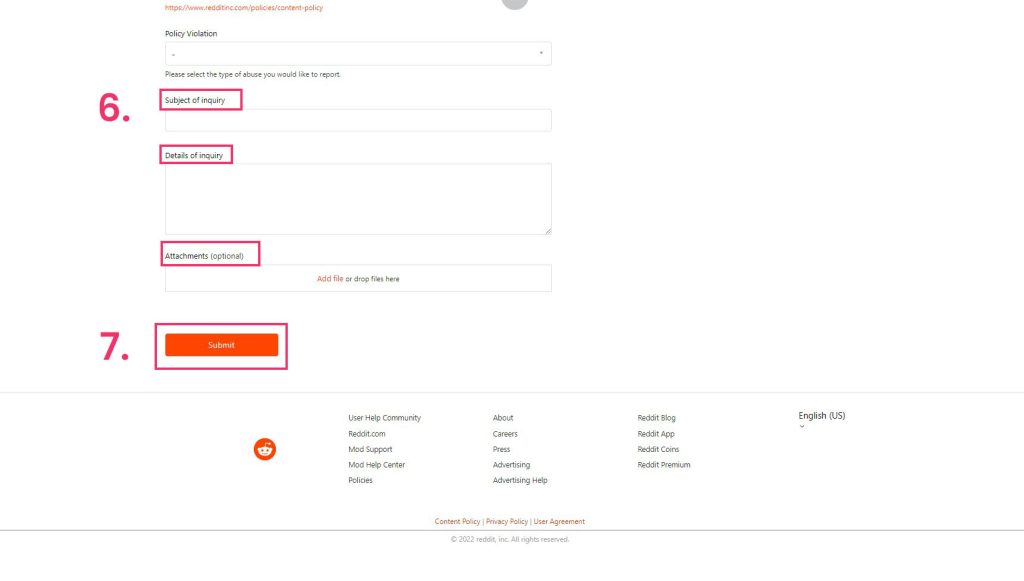Open the User Help Community link
This screenshot has height=581, width=1024.
384,418
